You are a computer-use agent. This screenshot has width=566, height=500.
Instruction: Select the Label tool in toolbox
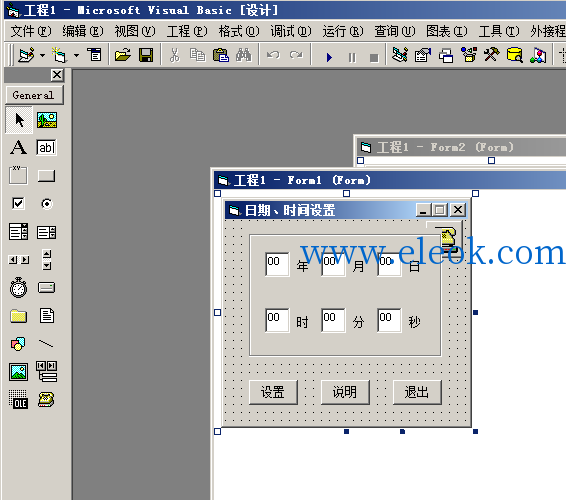18,148
